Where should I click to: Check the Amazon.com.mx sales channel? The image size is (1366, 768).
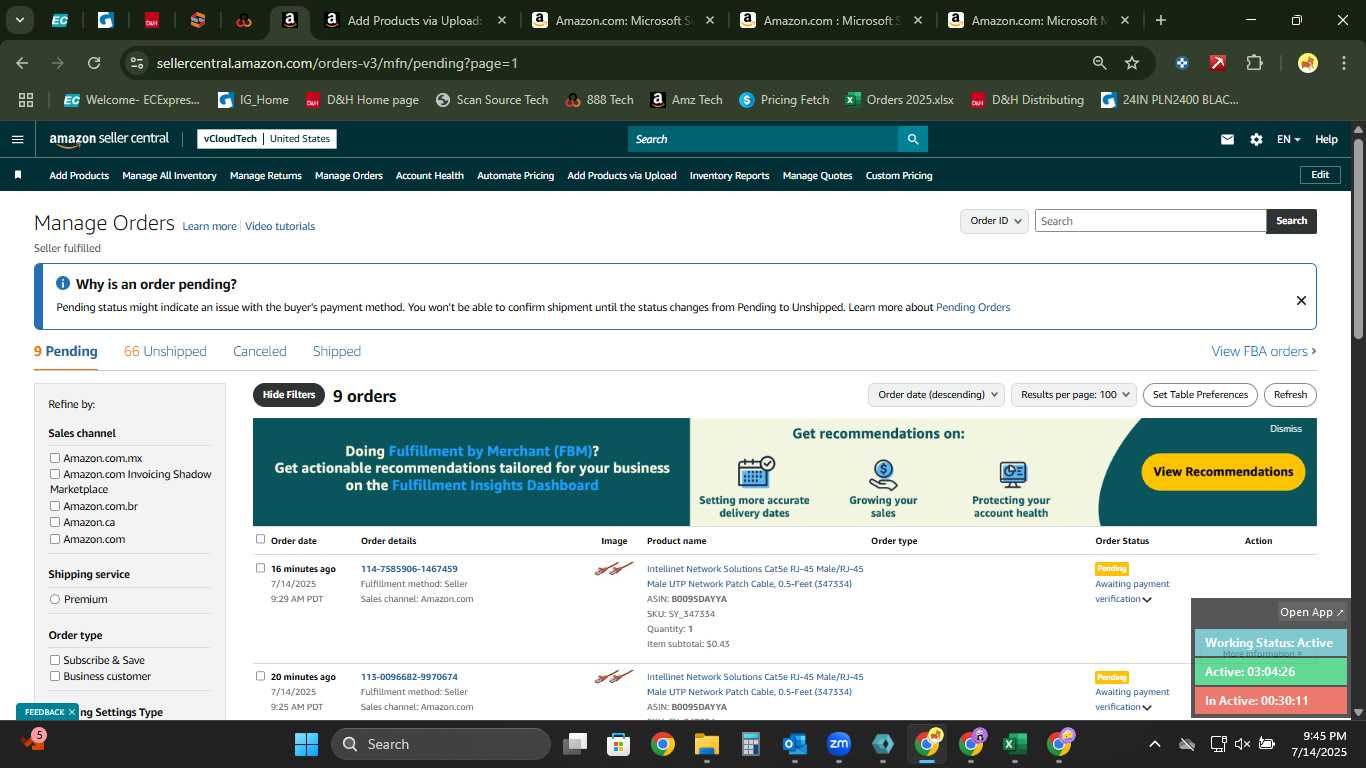(x=55, y=458)
